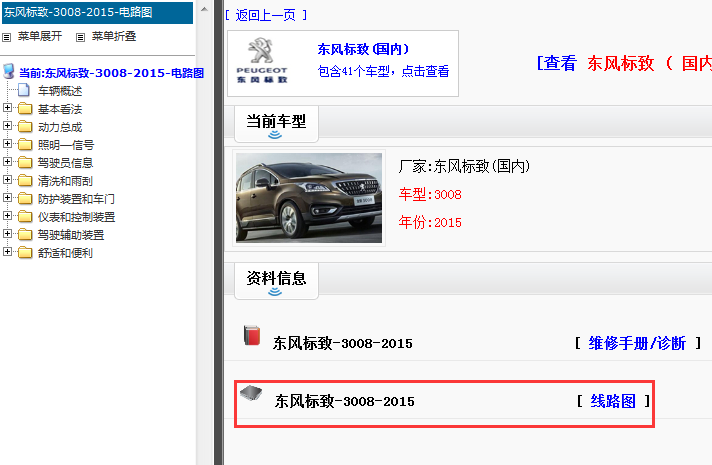Click the 3008 car thumbnail image

click(309, 198)
